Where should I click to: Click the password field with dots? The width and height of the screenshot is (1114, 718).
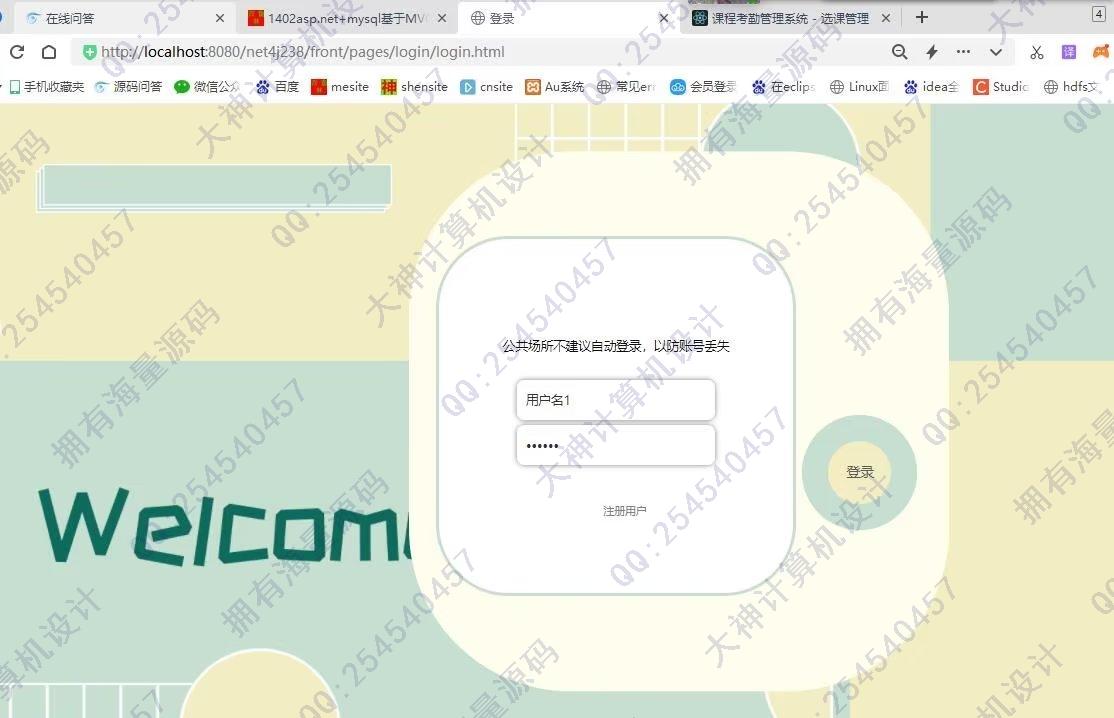click(615, 445)
